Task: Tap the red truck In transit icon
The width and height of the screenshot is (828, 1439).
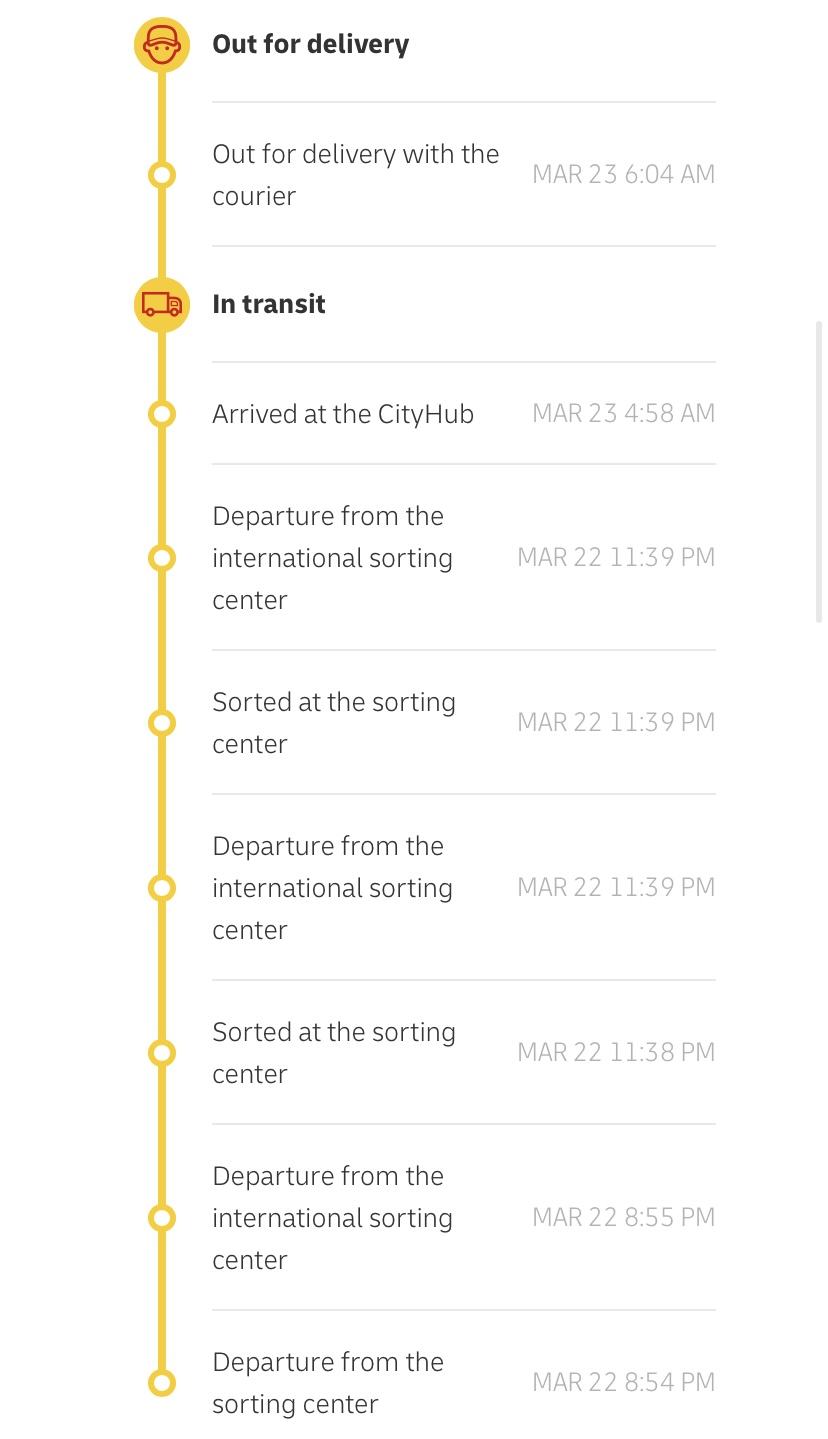Action: click(162, 304)
